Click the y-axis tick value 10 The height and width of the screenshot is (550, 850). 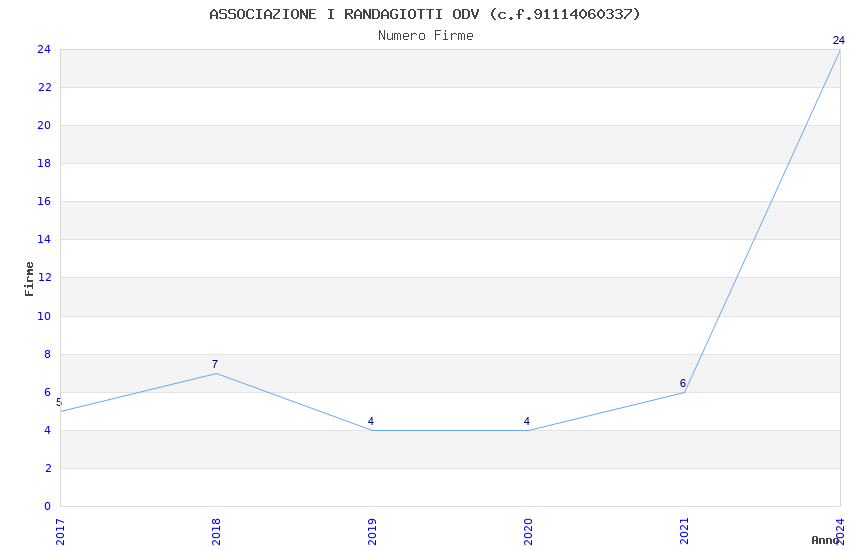[44, 316]
